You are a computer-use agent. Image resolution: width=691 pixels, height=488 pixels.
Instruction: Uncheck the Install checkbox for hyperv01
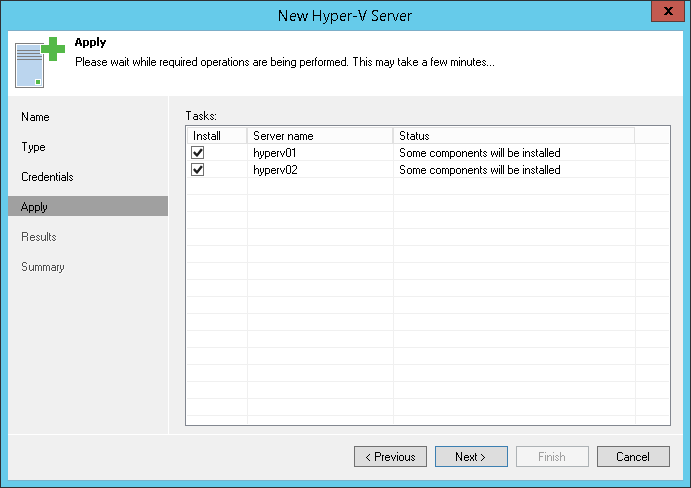(x=198, y=153)
